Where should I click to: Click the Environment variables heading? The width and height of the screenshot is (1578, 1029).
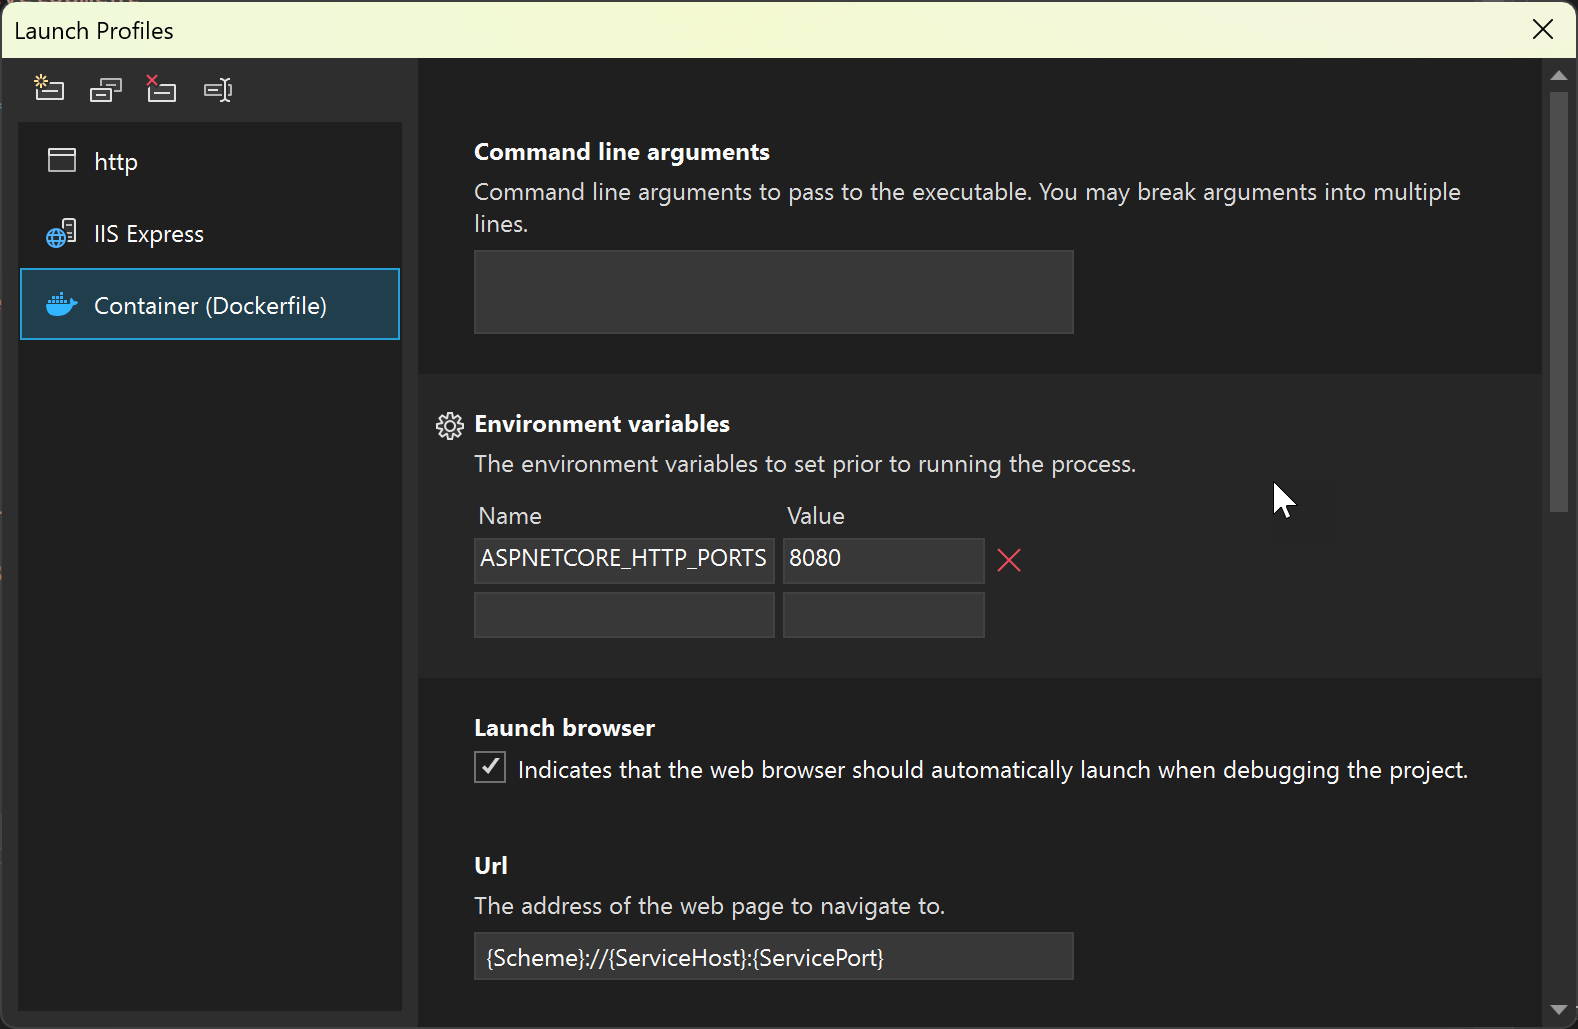602,424
